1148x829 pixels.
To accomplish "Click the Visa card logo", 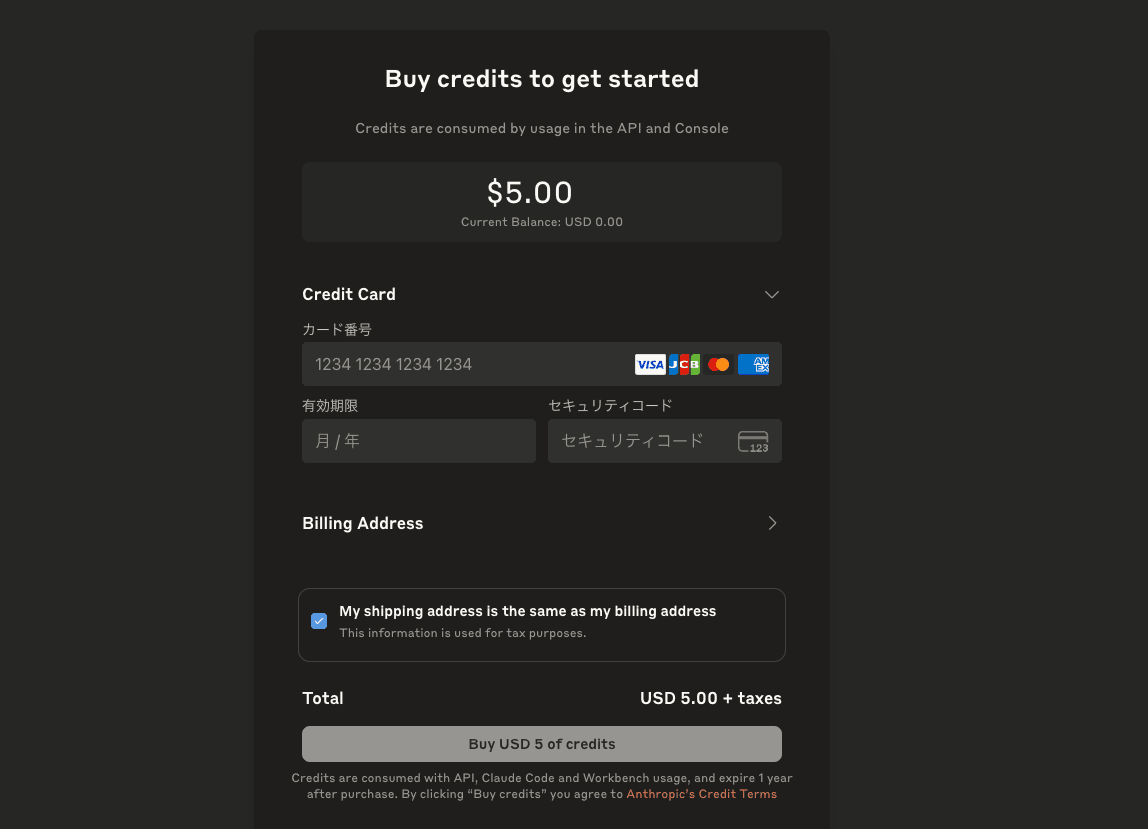I will 650,365.
